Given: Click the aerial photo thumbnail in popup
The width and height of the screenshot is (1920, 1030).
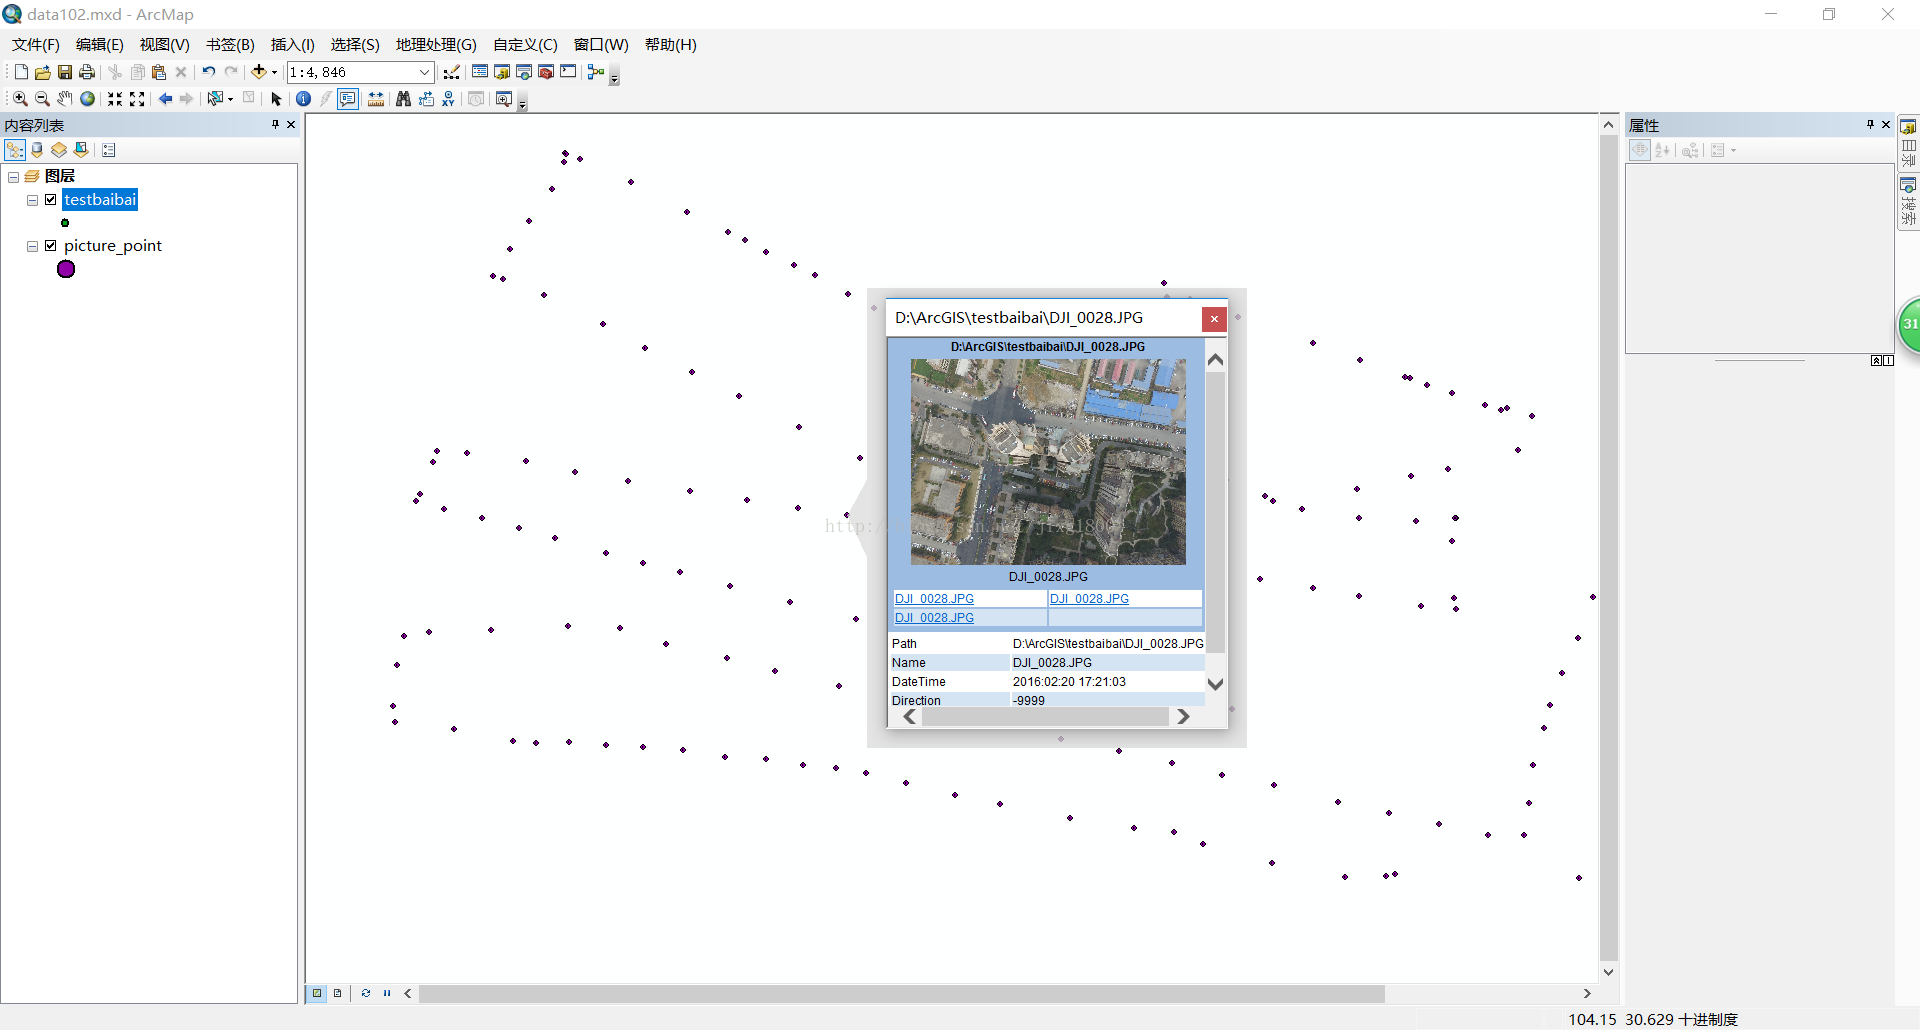Looking at the screenshot, I should 1048,462.
